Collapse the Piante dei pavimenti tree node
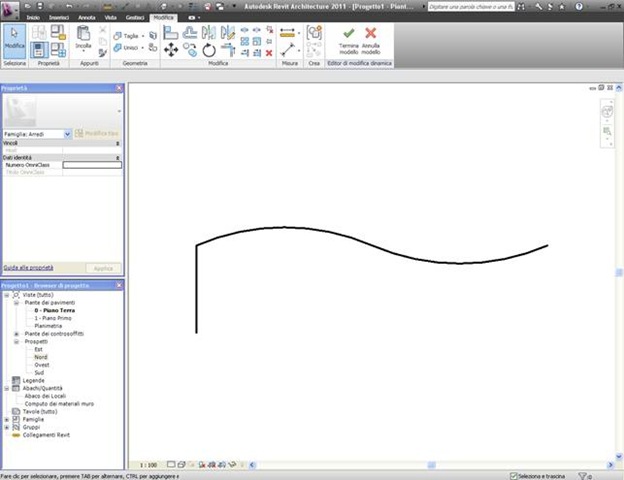 (16, 302)
